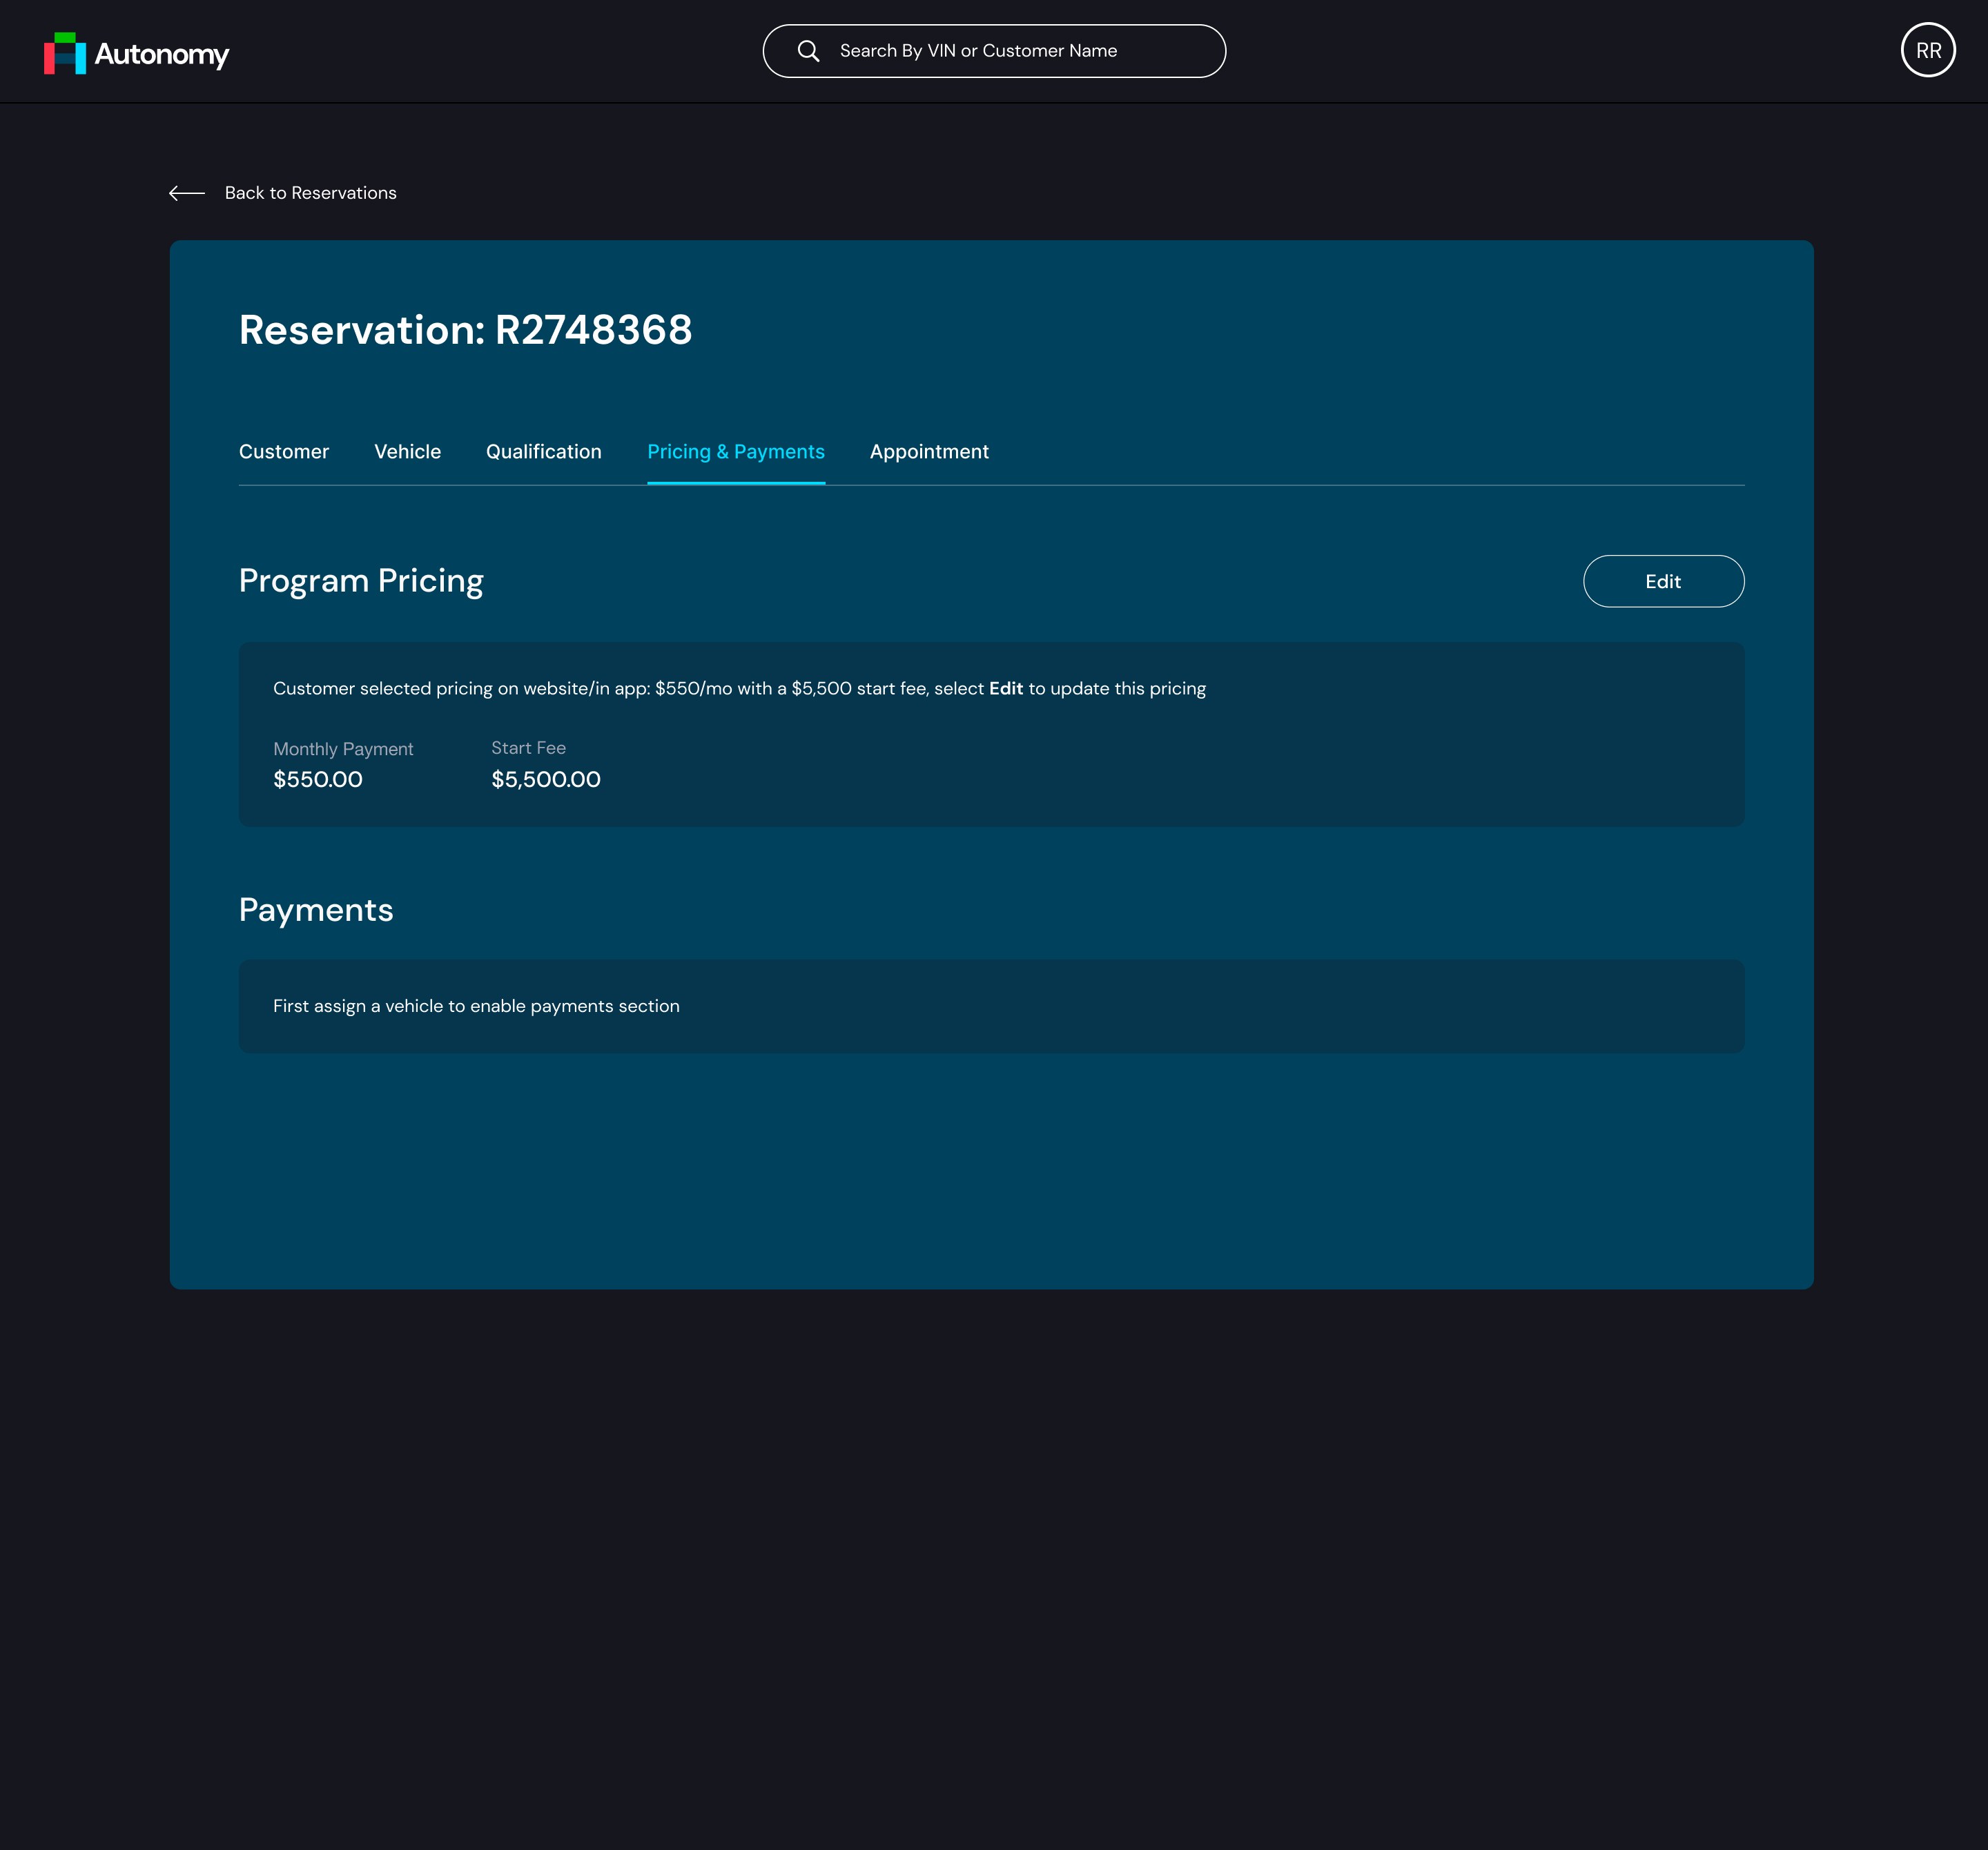Open the RR user avatar menu
The image size is (1988, 1850).
coord(1927,51)
